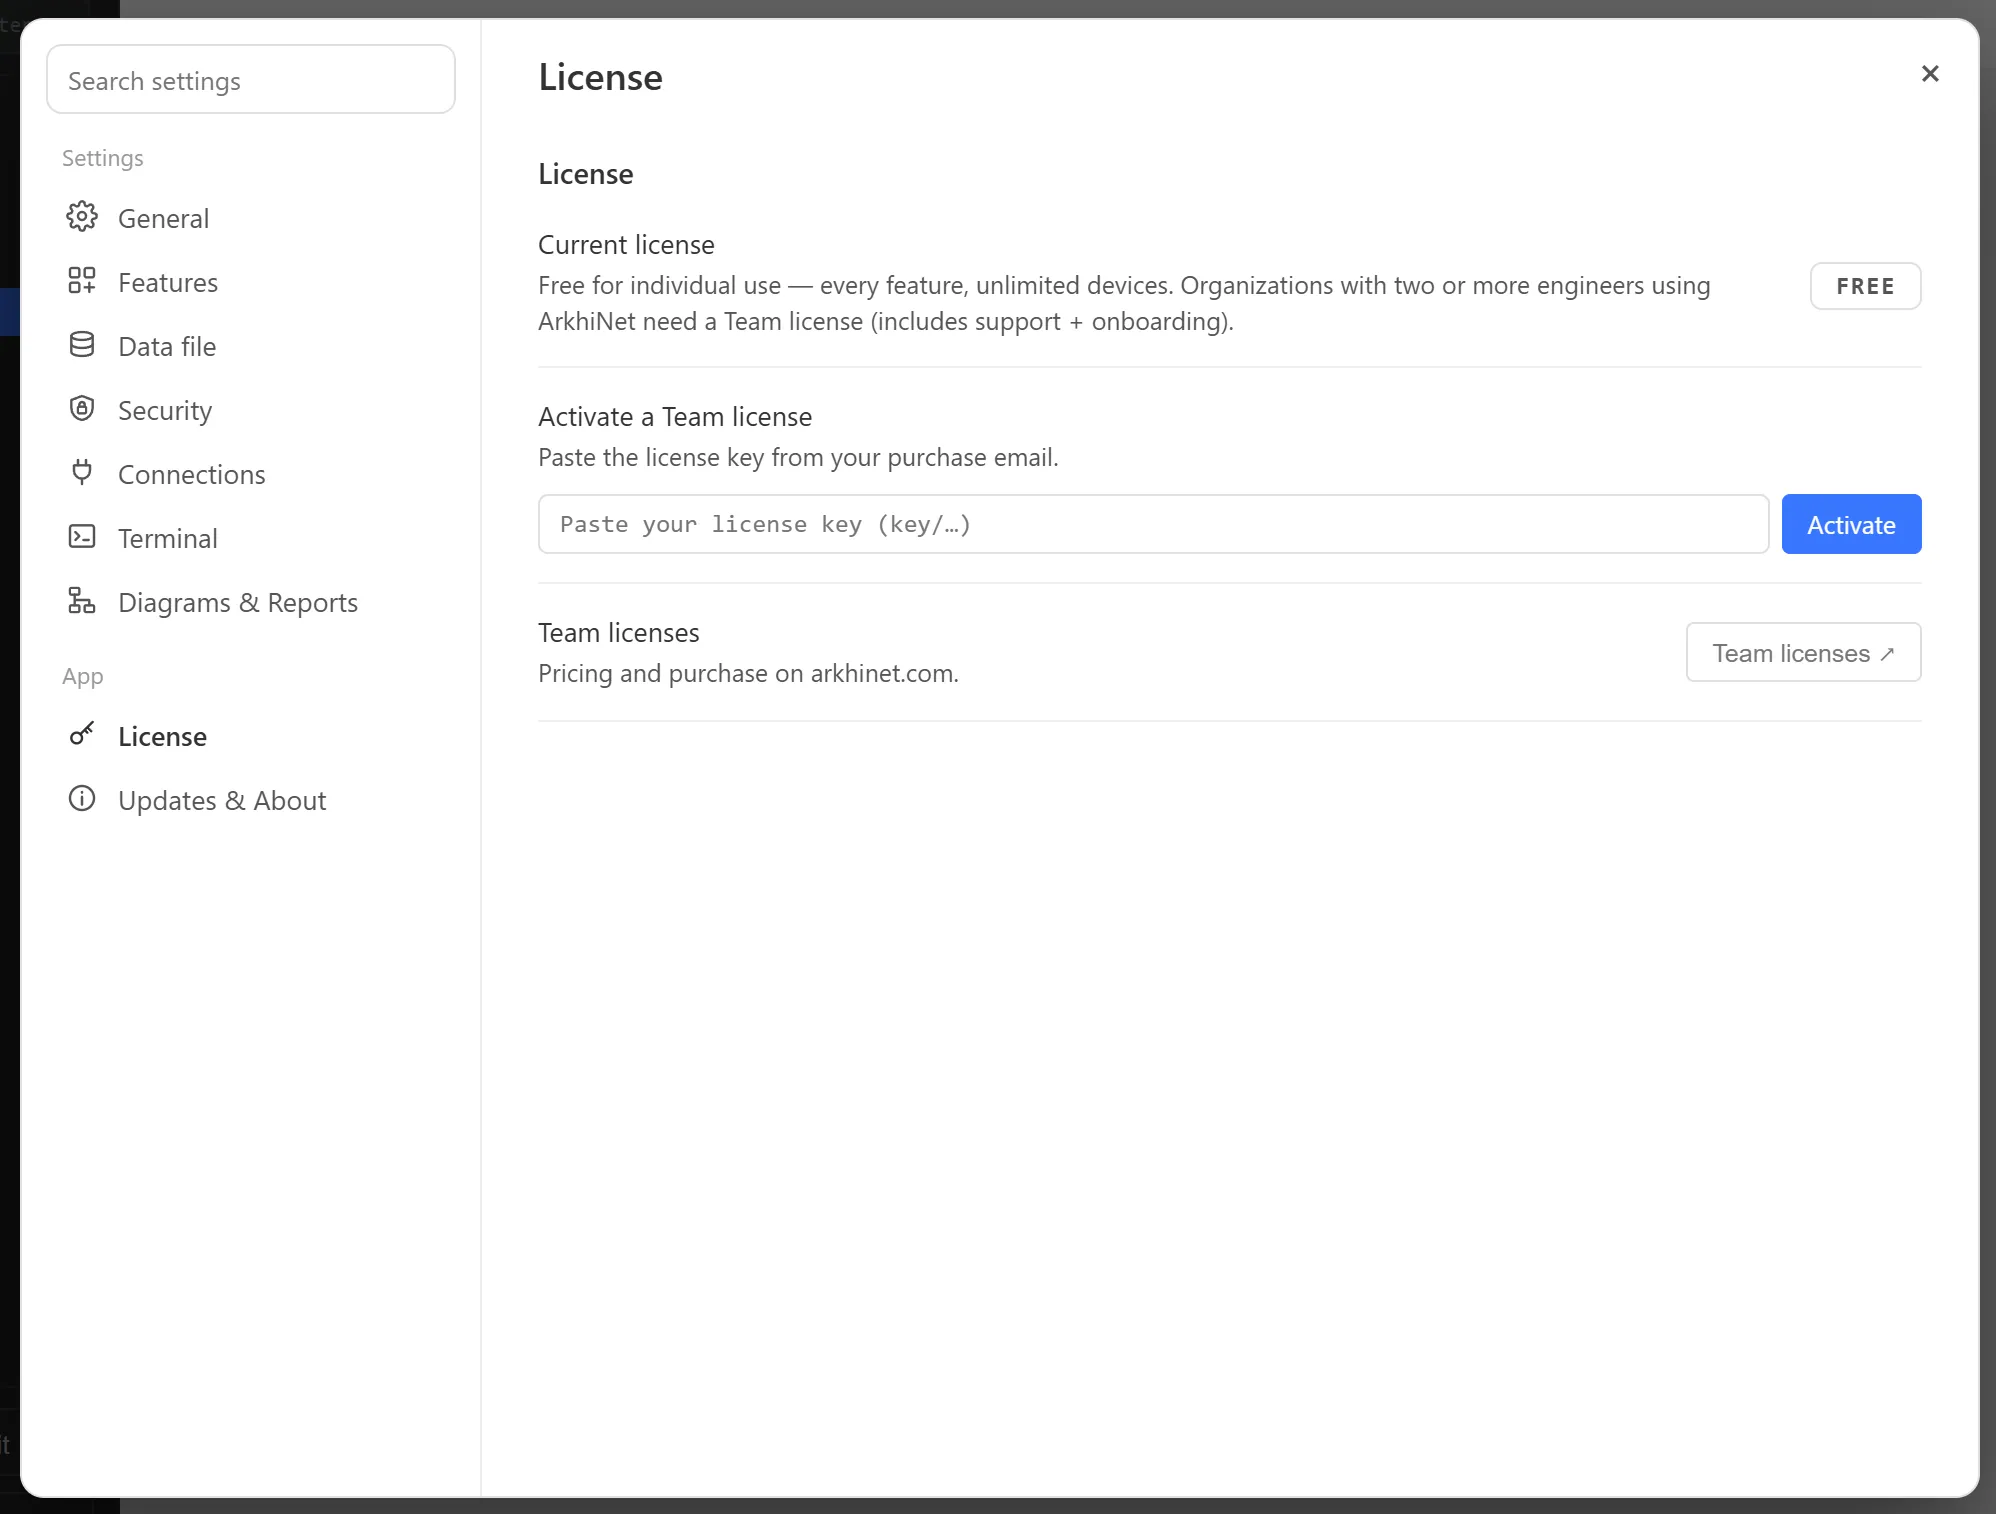Click 'Pricing and purchase on arkhinet.com.' text
Screen dimensions: 1996x1514
[x=748, y=674]
